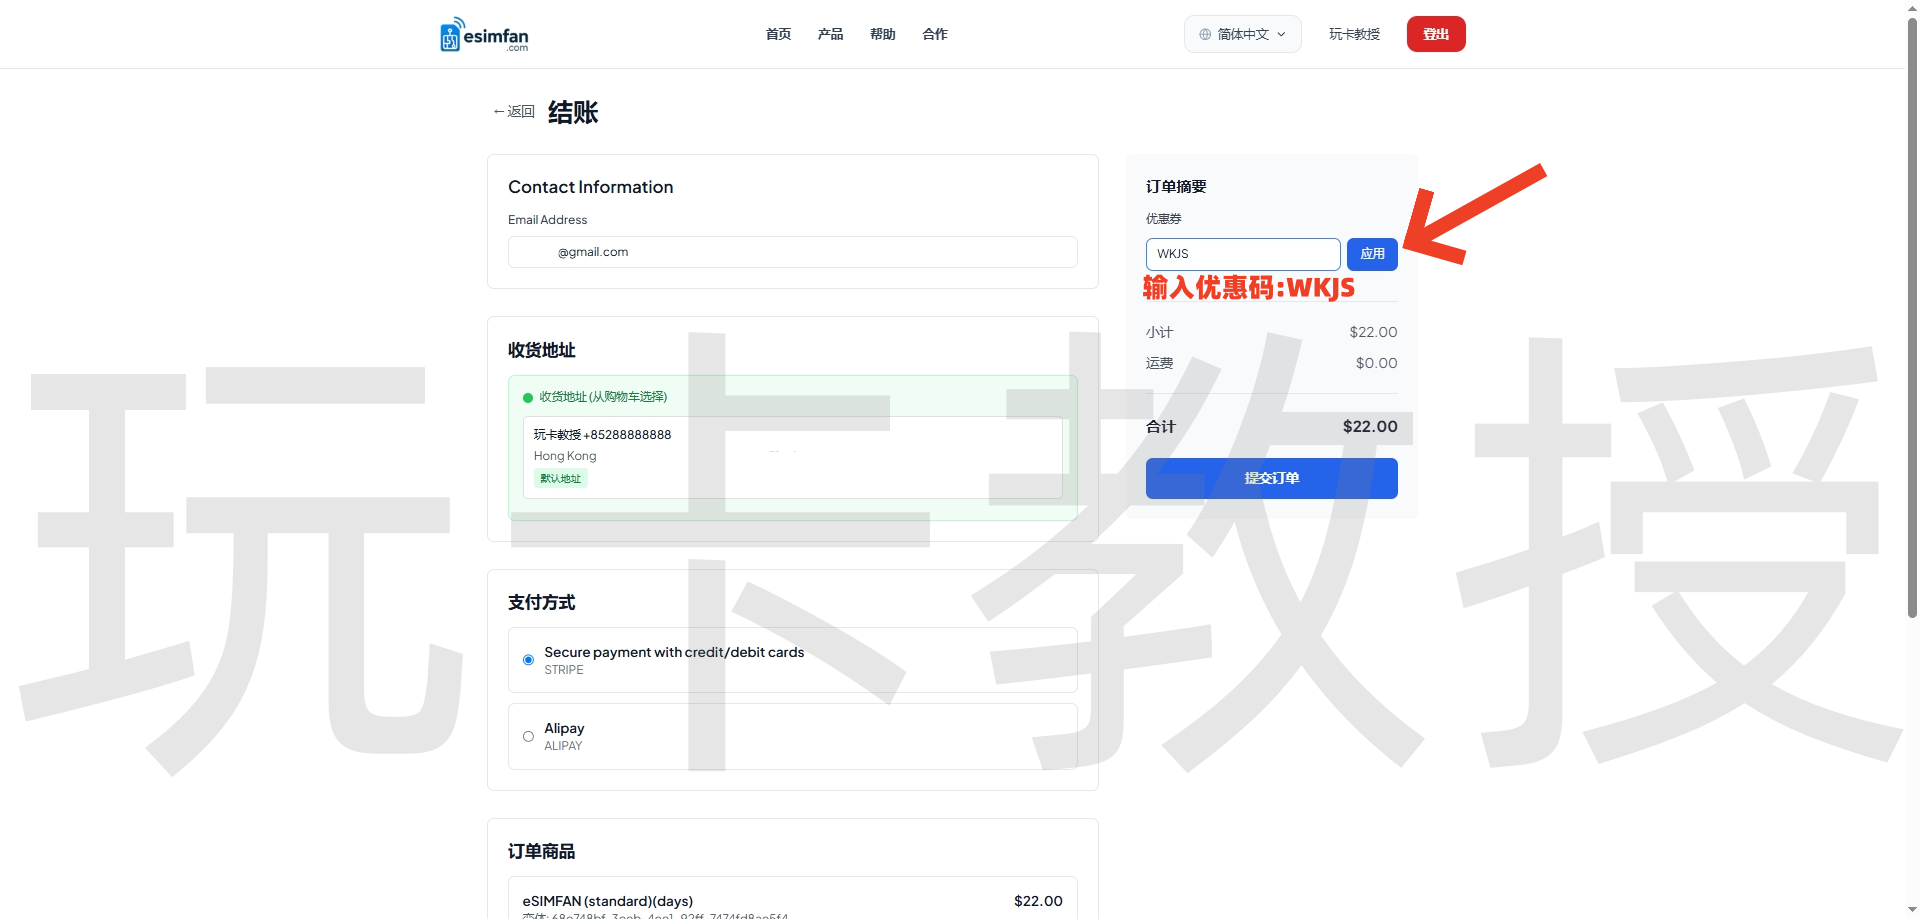Viewport: 1920px width, 919px height.
Task: Click the 收货地址 (从购物车选择) label
Action: [603, 397]
